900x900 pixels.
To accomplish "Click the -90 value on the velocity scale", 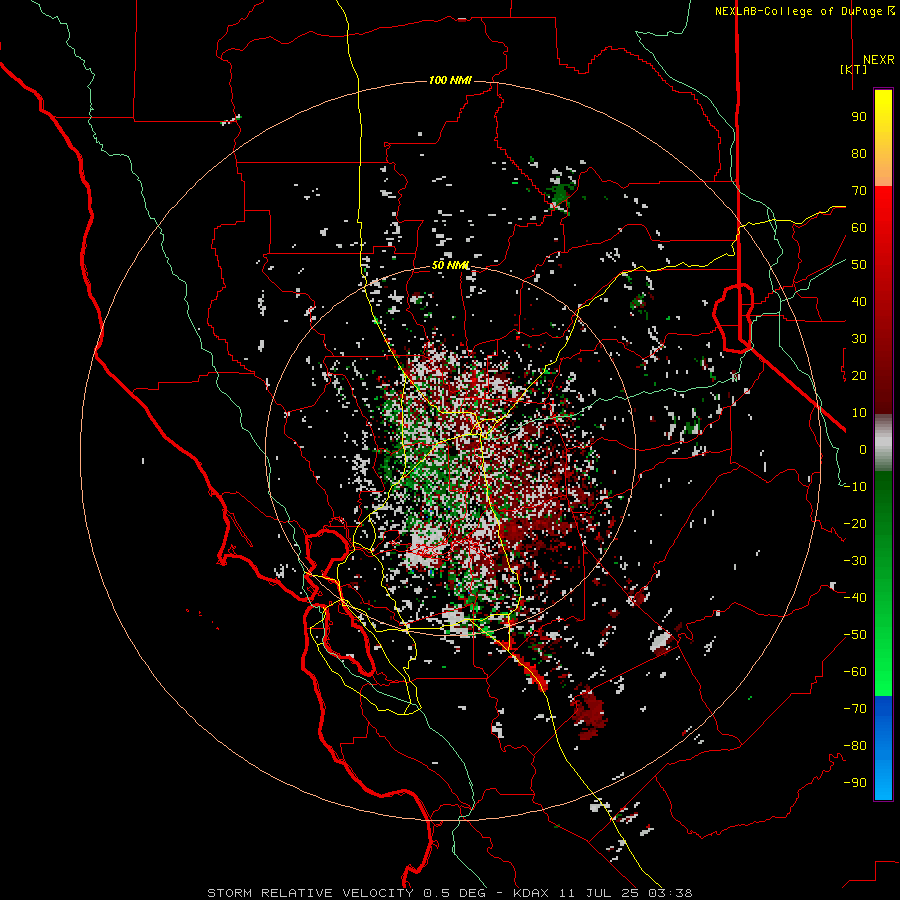I will click(855, 783).
